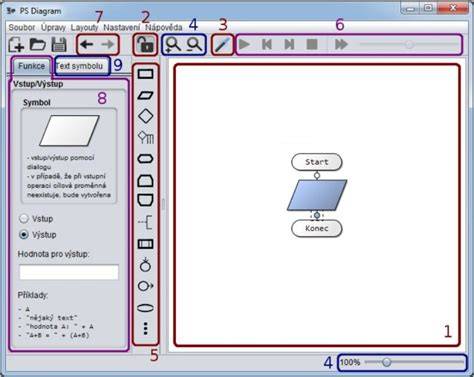Start the flowchart run with play
Viewport: 474px width, 377px height.
244,44
